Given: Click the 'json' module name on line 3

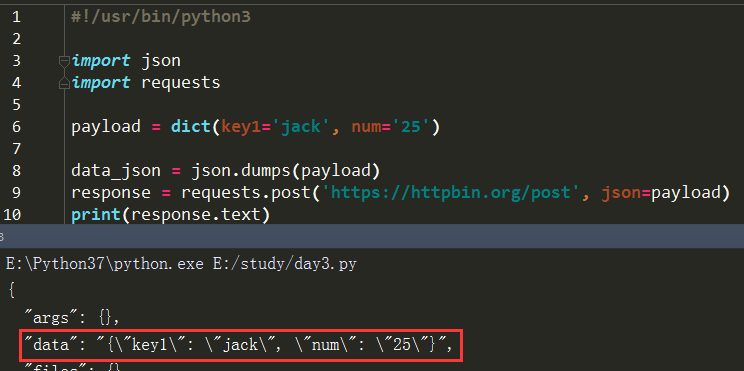Looking at the screenshot, I should point(161,61).
